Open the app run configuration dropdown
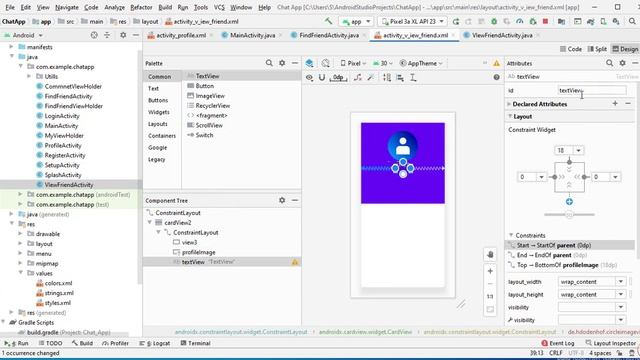The height and width of the screenshot is (360, 640). pos(356,21)
